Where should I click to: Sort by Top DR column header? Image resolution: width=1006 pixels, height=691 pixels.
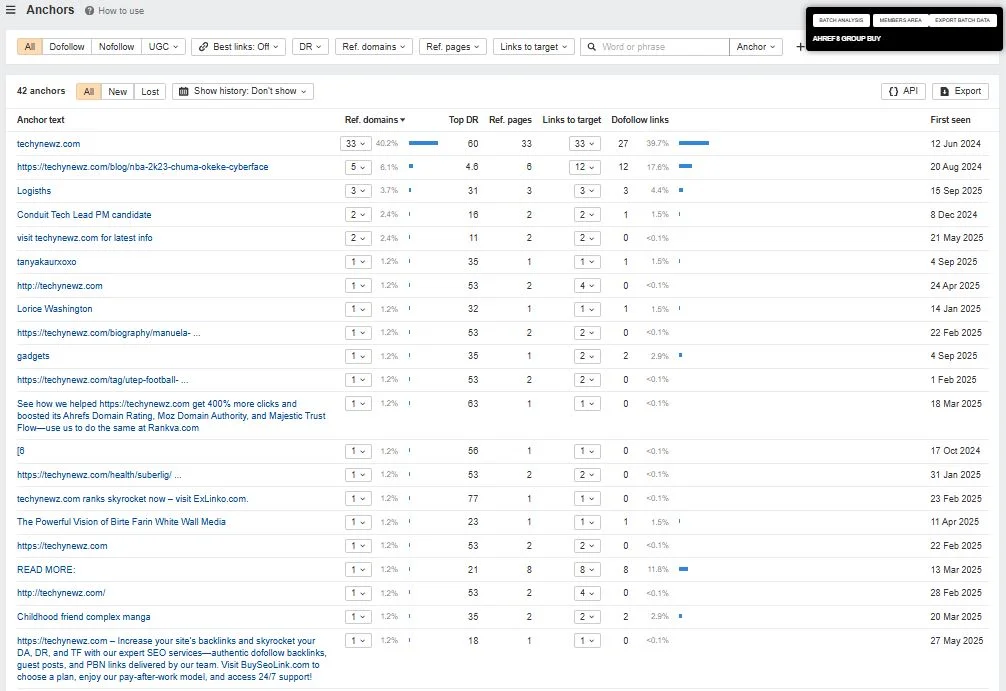coord(463,120)
